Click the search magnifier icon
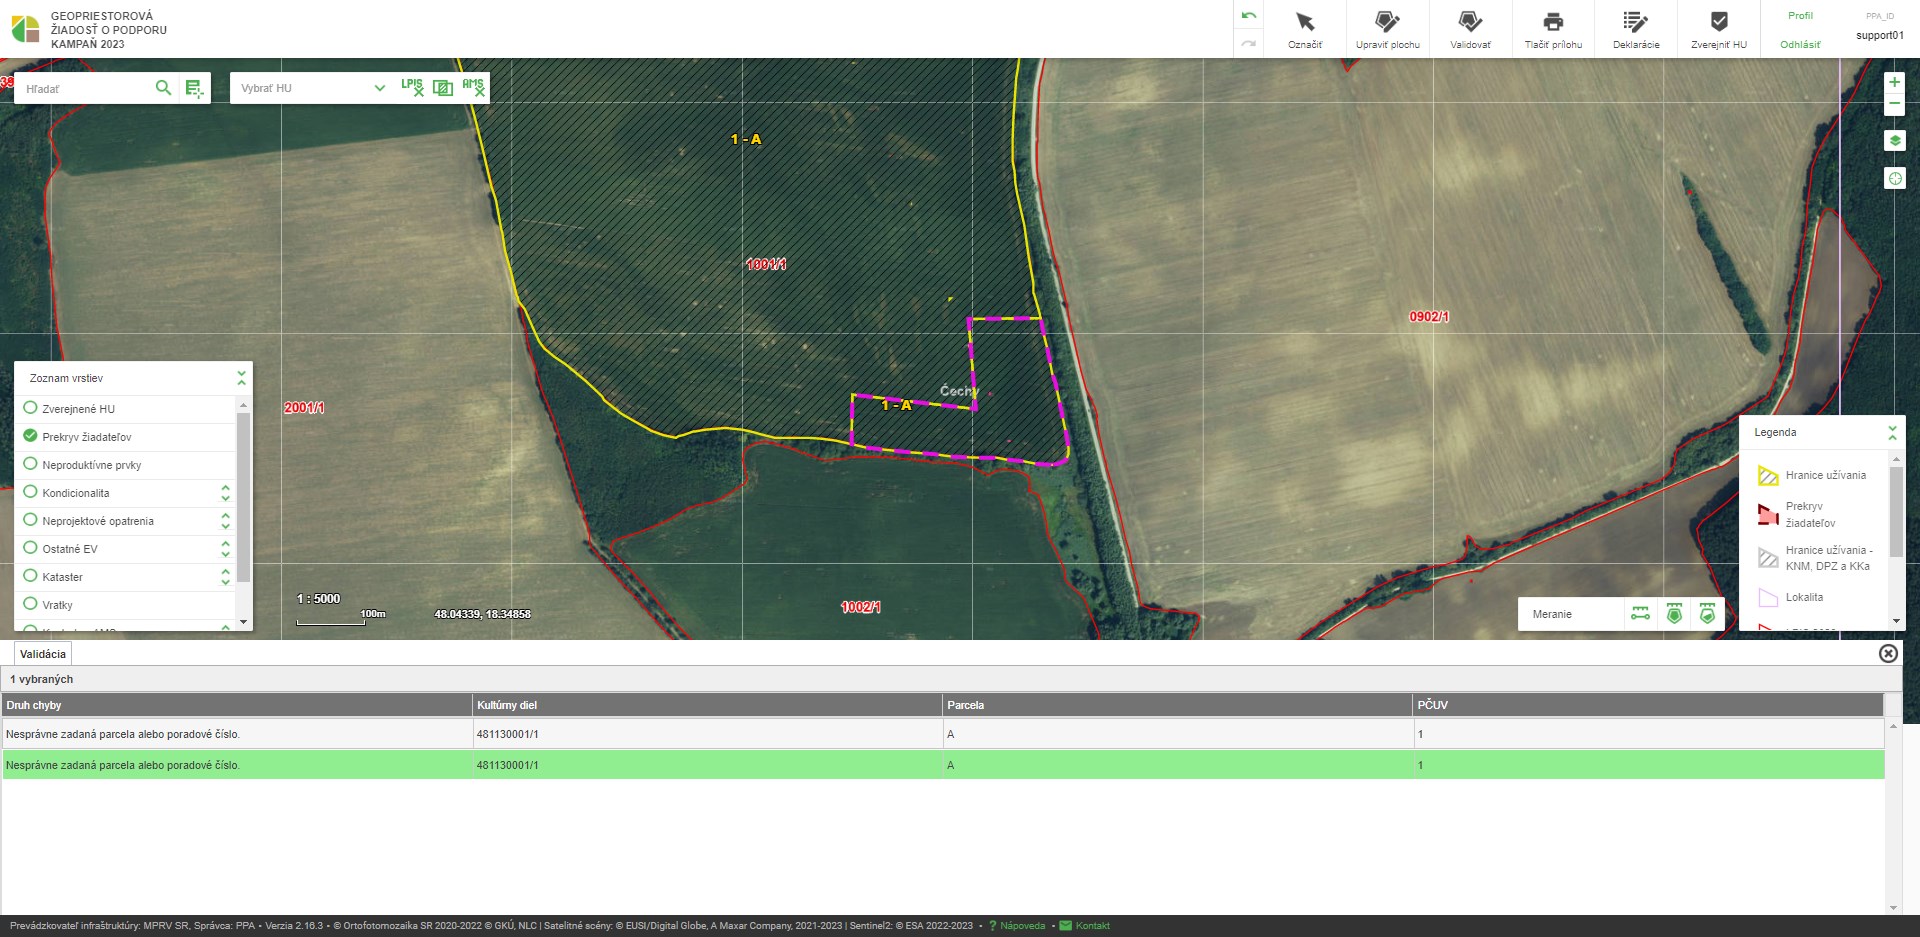The height and width of the screenshot is (937, 1920). 163,88
